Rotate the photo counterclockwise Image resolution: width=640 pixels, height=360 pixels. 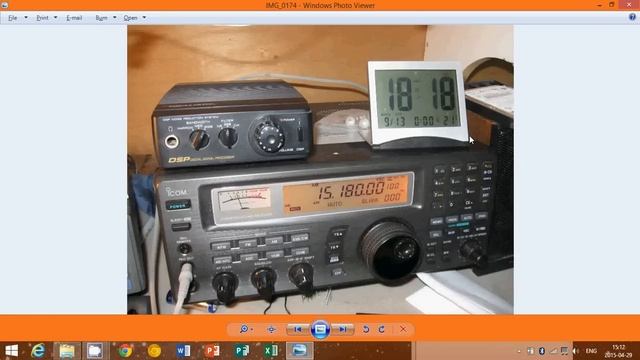click(x=366, y=329)
